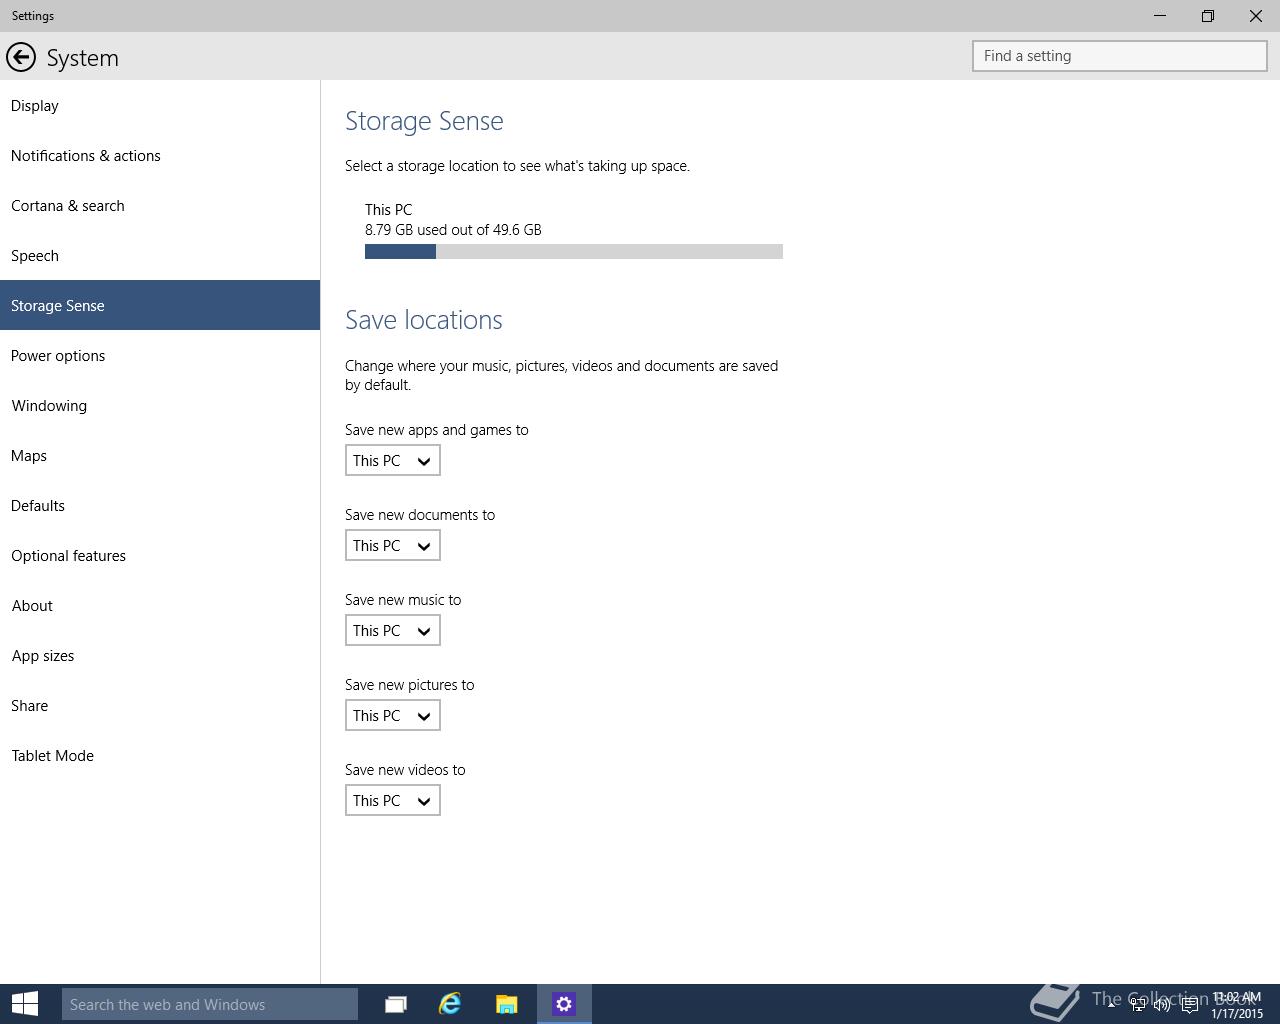Open the Save new pictures dropdown
Image resolution: width=1280 pixels, height=1024 pixels.
(x=393, y=716)
